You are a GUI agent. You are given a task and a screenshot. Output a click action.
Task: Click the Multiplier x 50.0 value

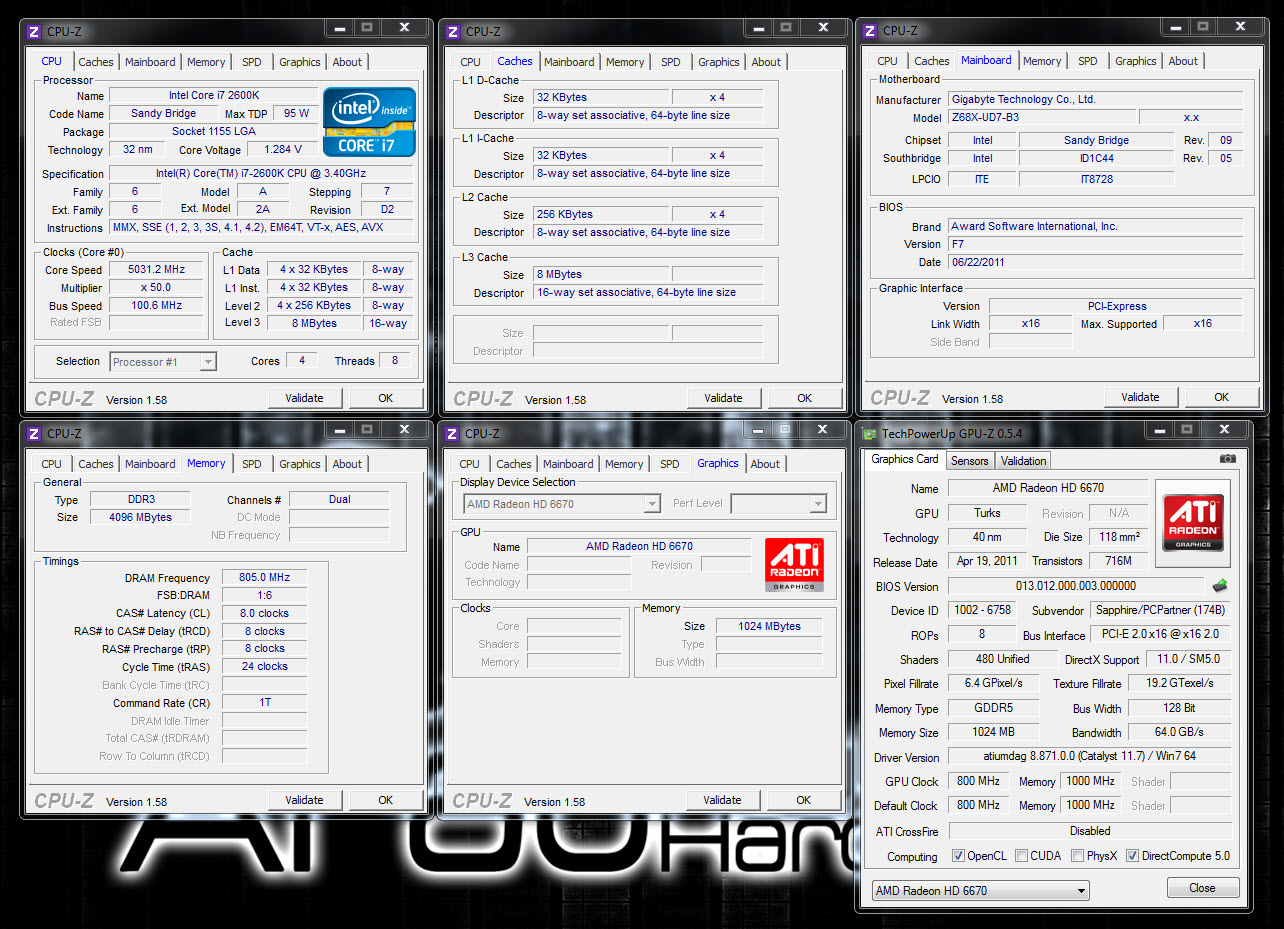point(156,288)
